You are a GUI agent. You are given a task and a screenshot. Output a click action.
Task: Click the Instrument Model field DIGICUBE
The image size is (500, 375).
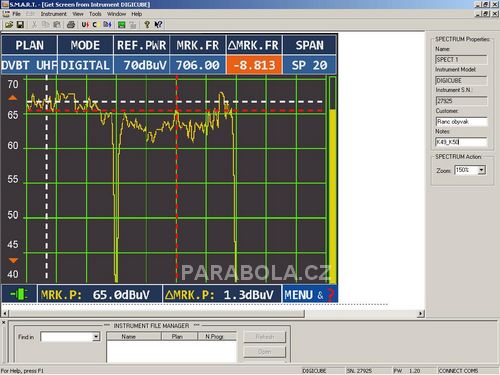461,81
